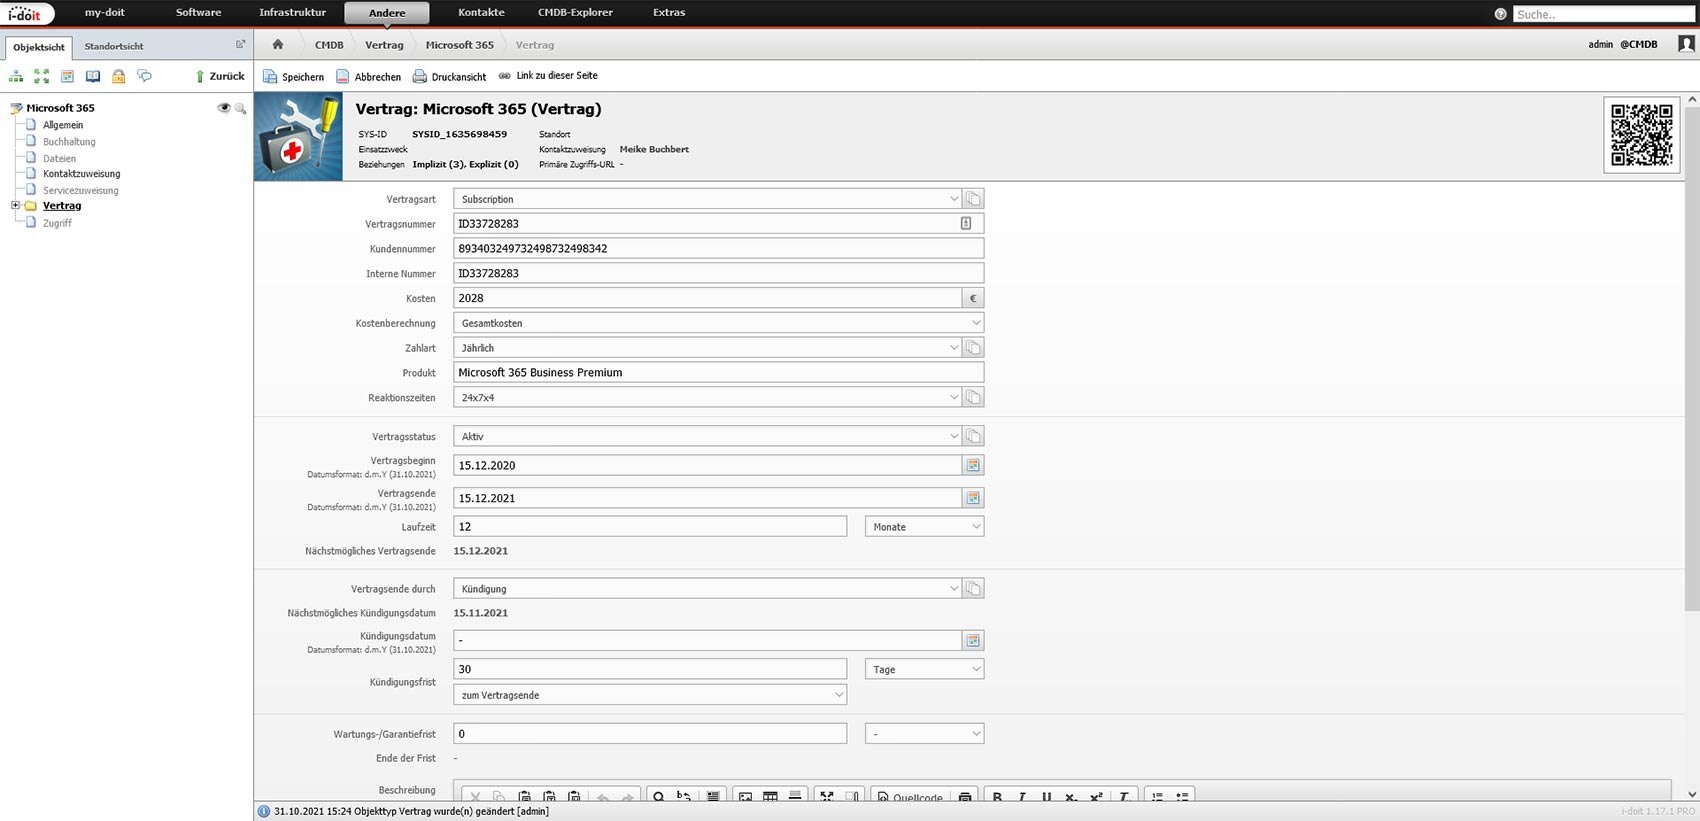Open the Kündigungsfrist unit dropdown showing Tage
This screenshot has height=821, width=1700.
pos(924,669)
